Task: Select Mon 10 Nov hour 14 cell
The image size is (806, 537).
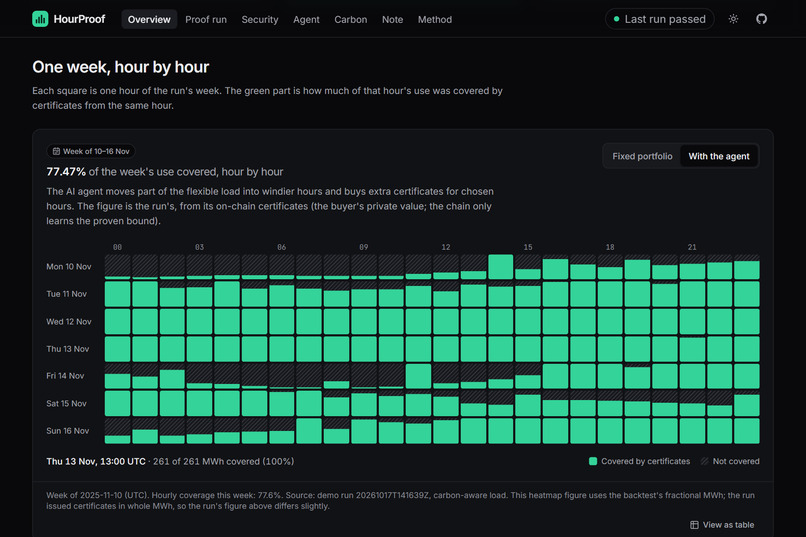Action: (x=501, y=267)
